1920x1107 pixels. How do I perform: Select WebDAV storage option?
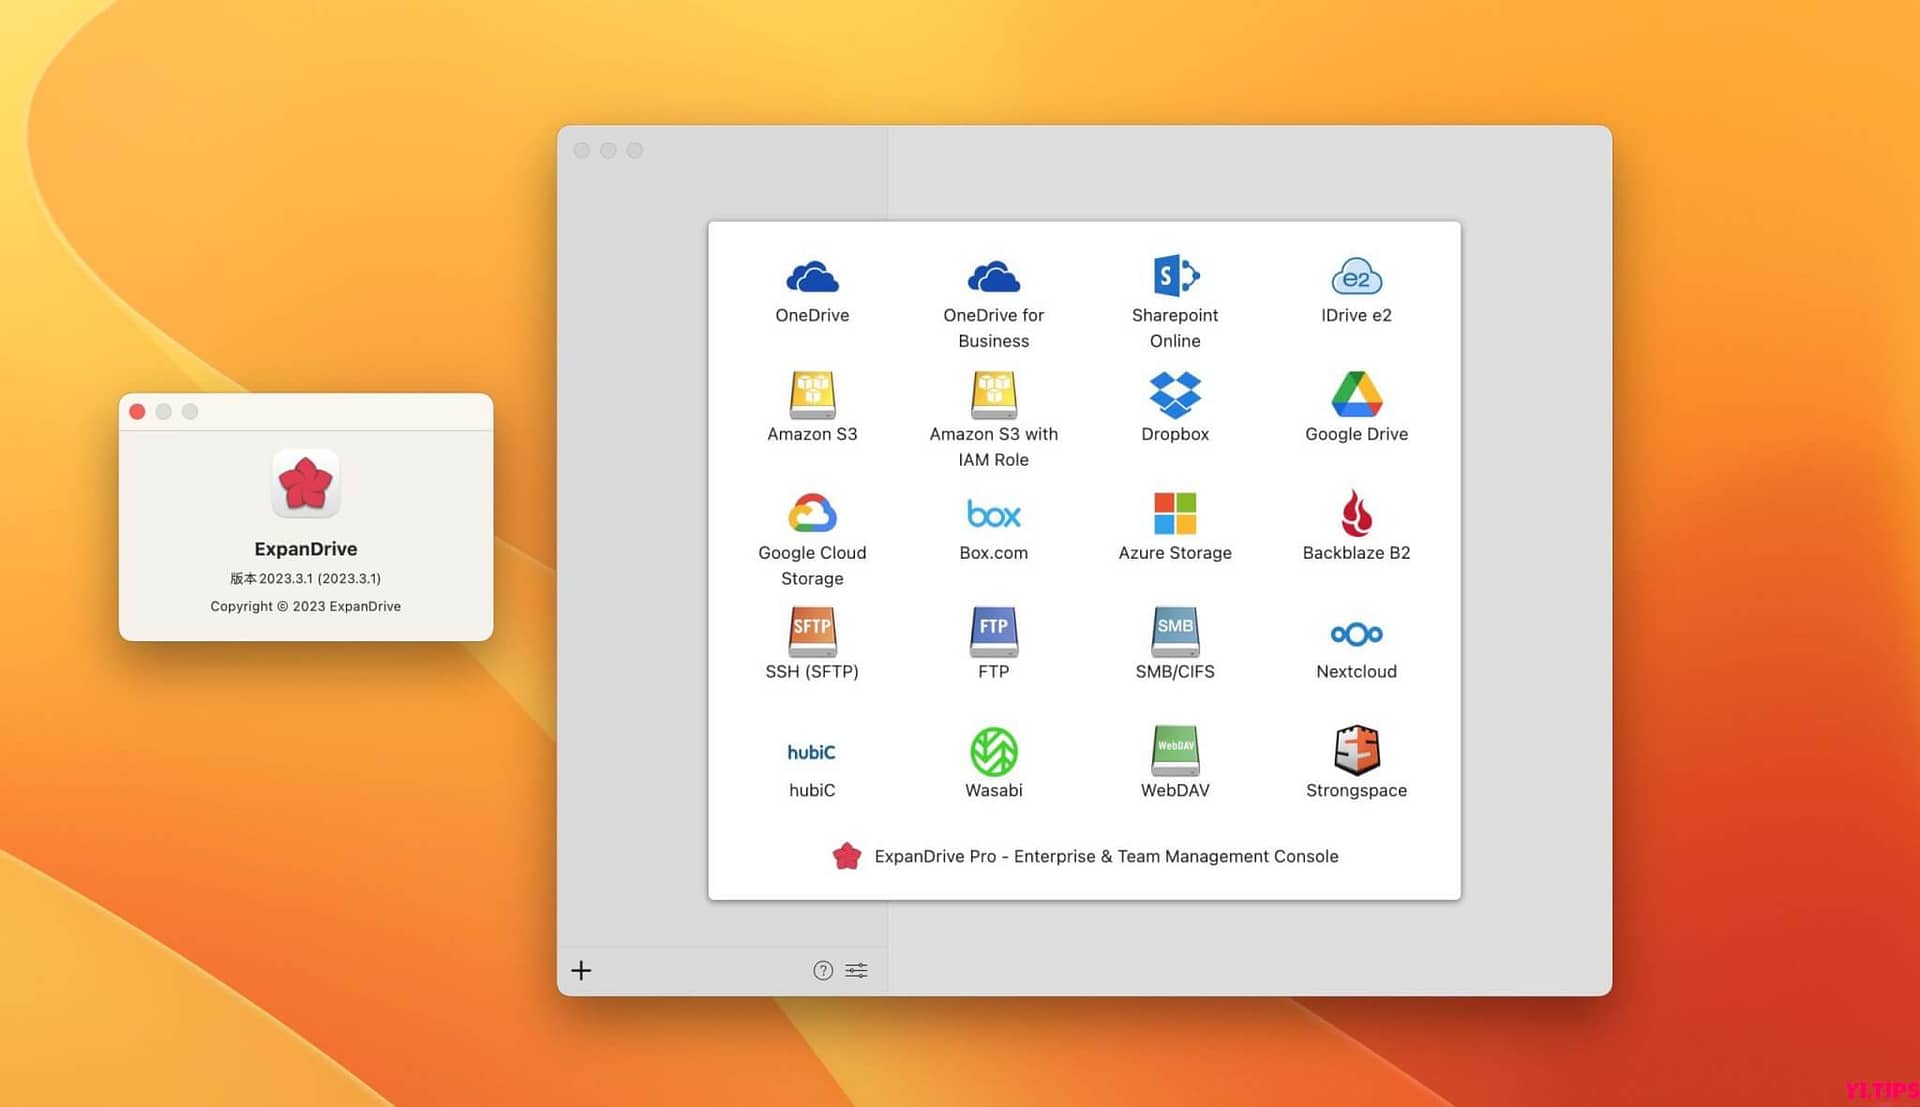(1175, 763)
